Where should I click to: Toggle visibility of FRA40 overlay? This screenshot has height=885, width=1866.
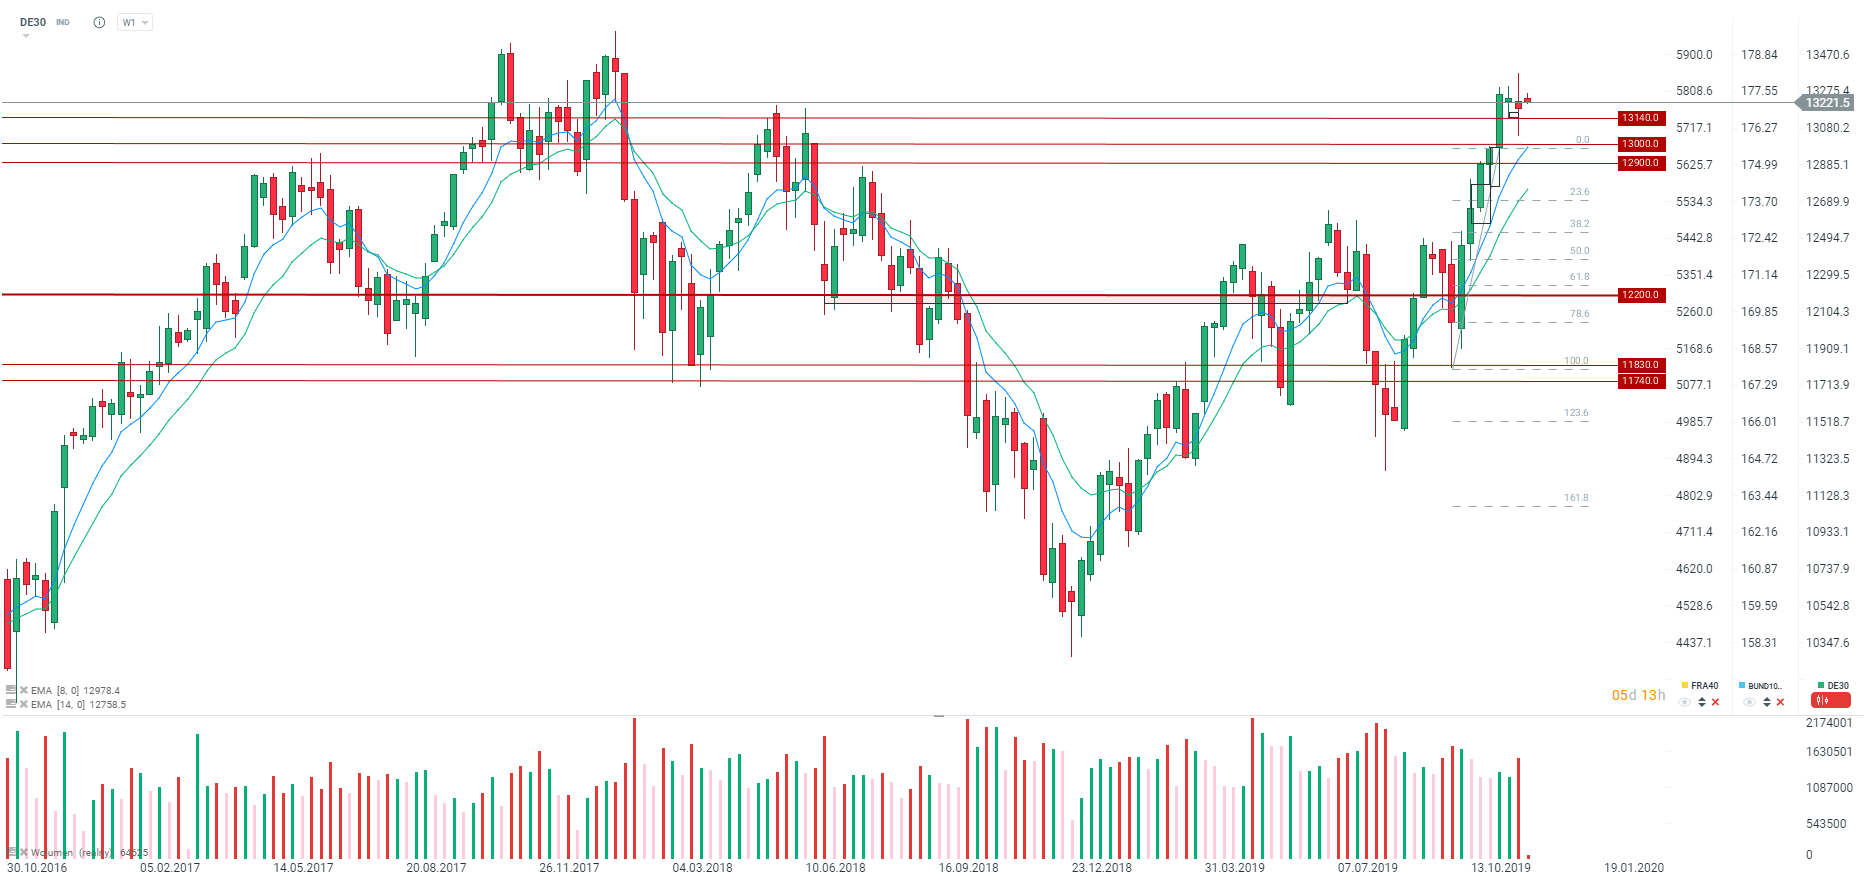click(1684, 702)
